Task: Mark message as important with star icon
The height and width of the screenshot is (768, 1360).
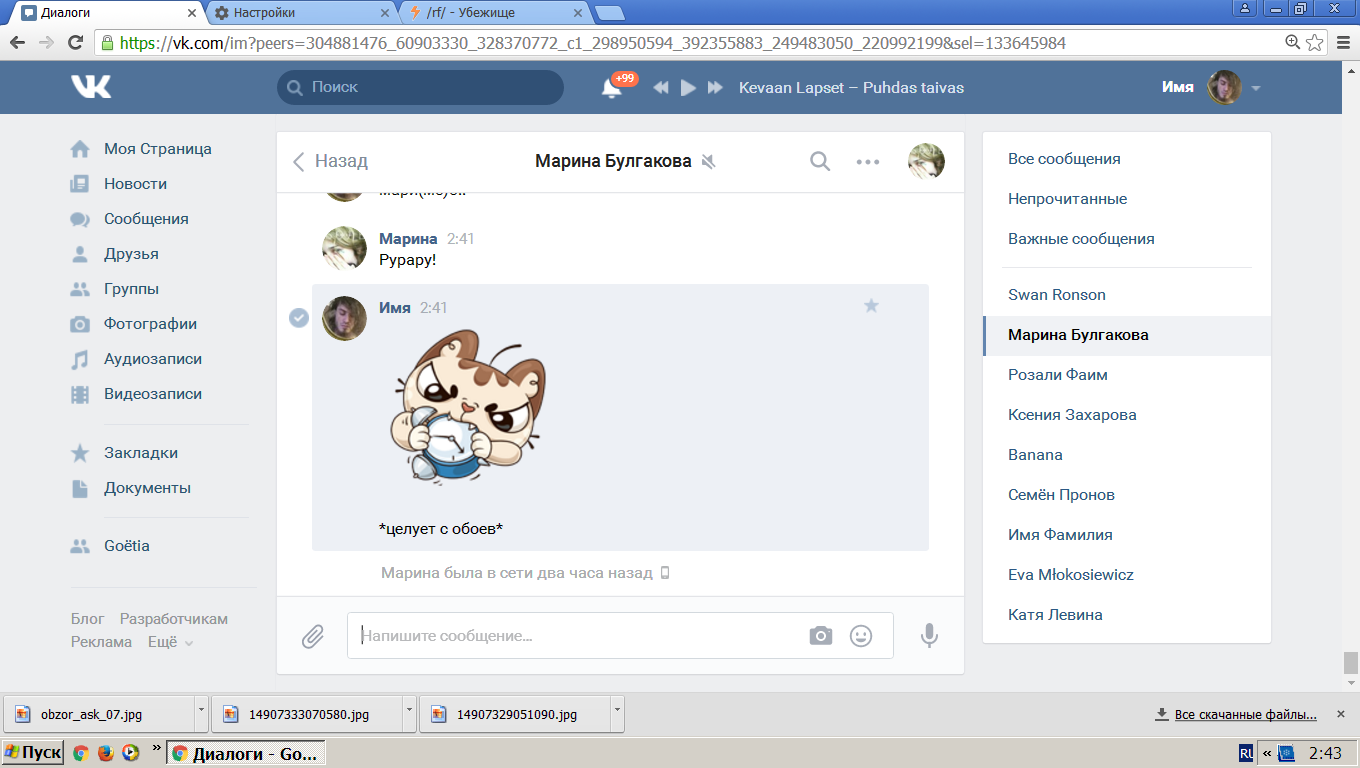Action: click(x=871, y=306)
